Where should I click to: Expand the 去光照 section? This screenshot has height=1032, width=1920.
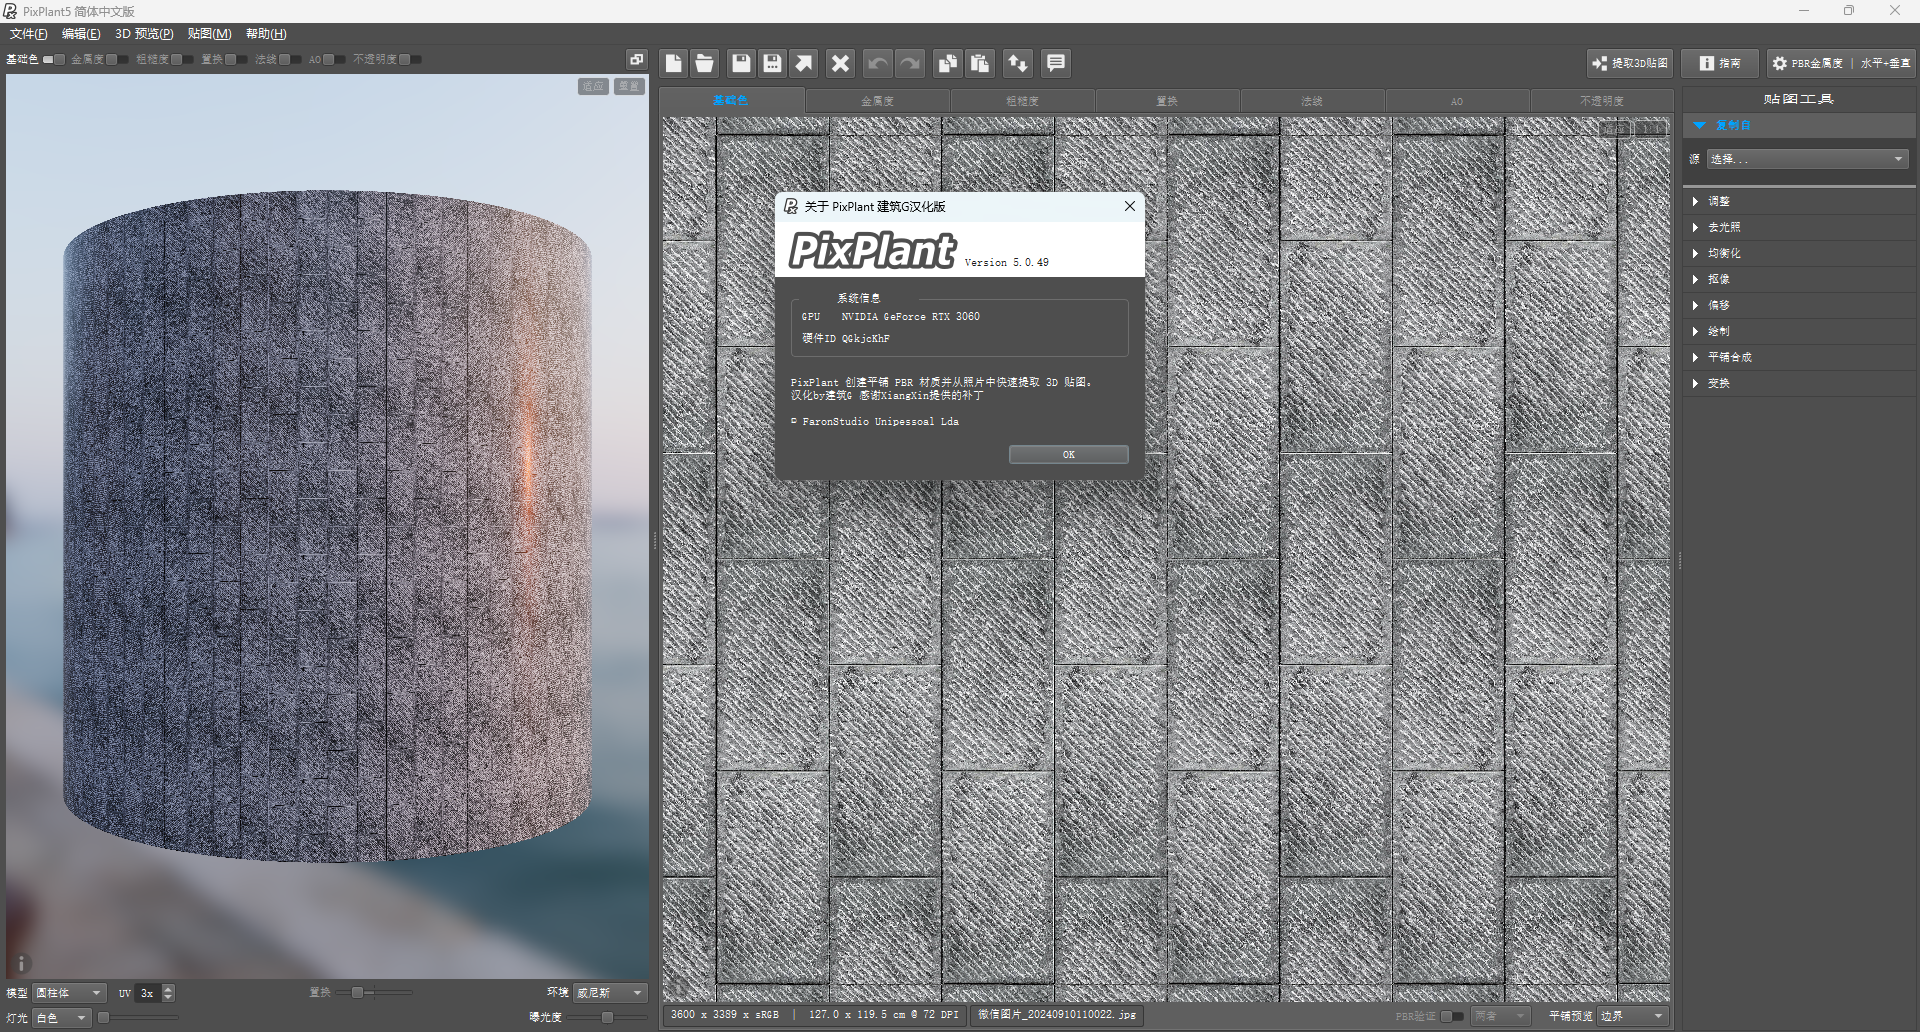click(x=1724, y=227)
